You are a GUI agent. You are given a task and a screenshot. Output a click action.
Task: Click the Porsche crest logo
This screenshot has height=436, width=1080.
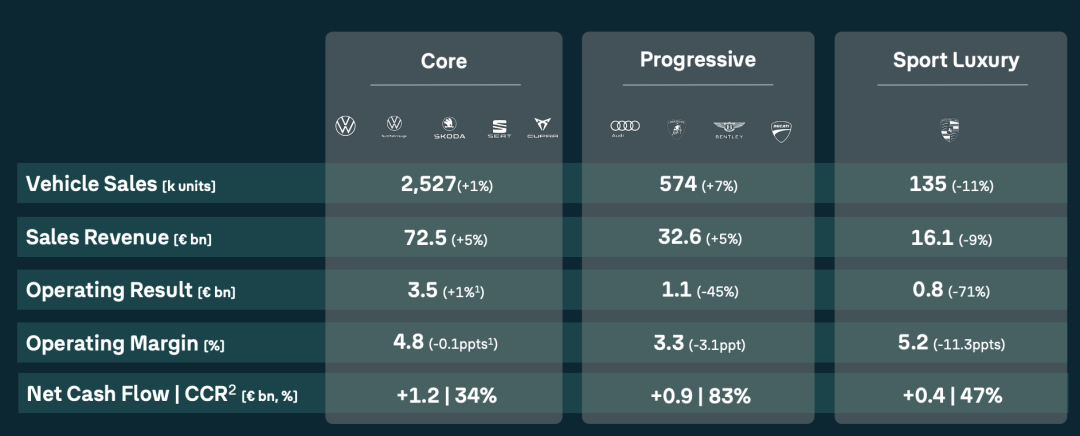pyautogui.click(x=949, y=128)
